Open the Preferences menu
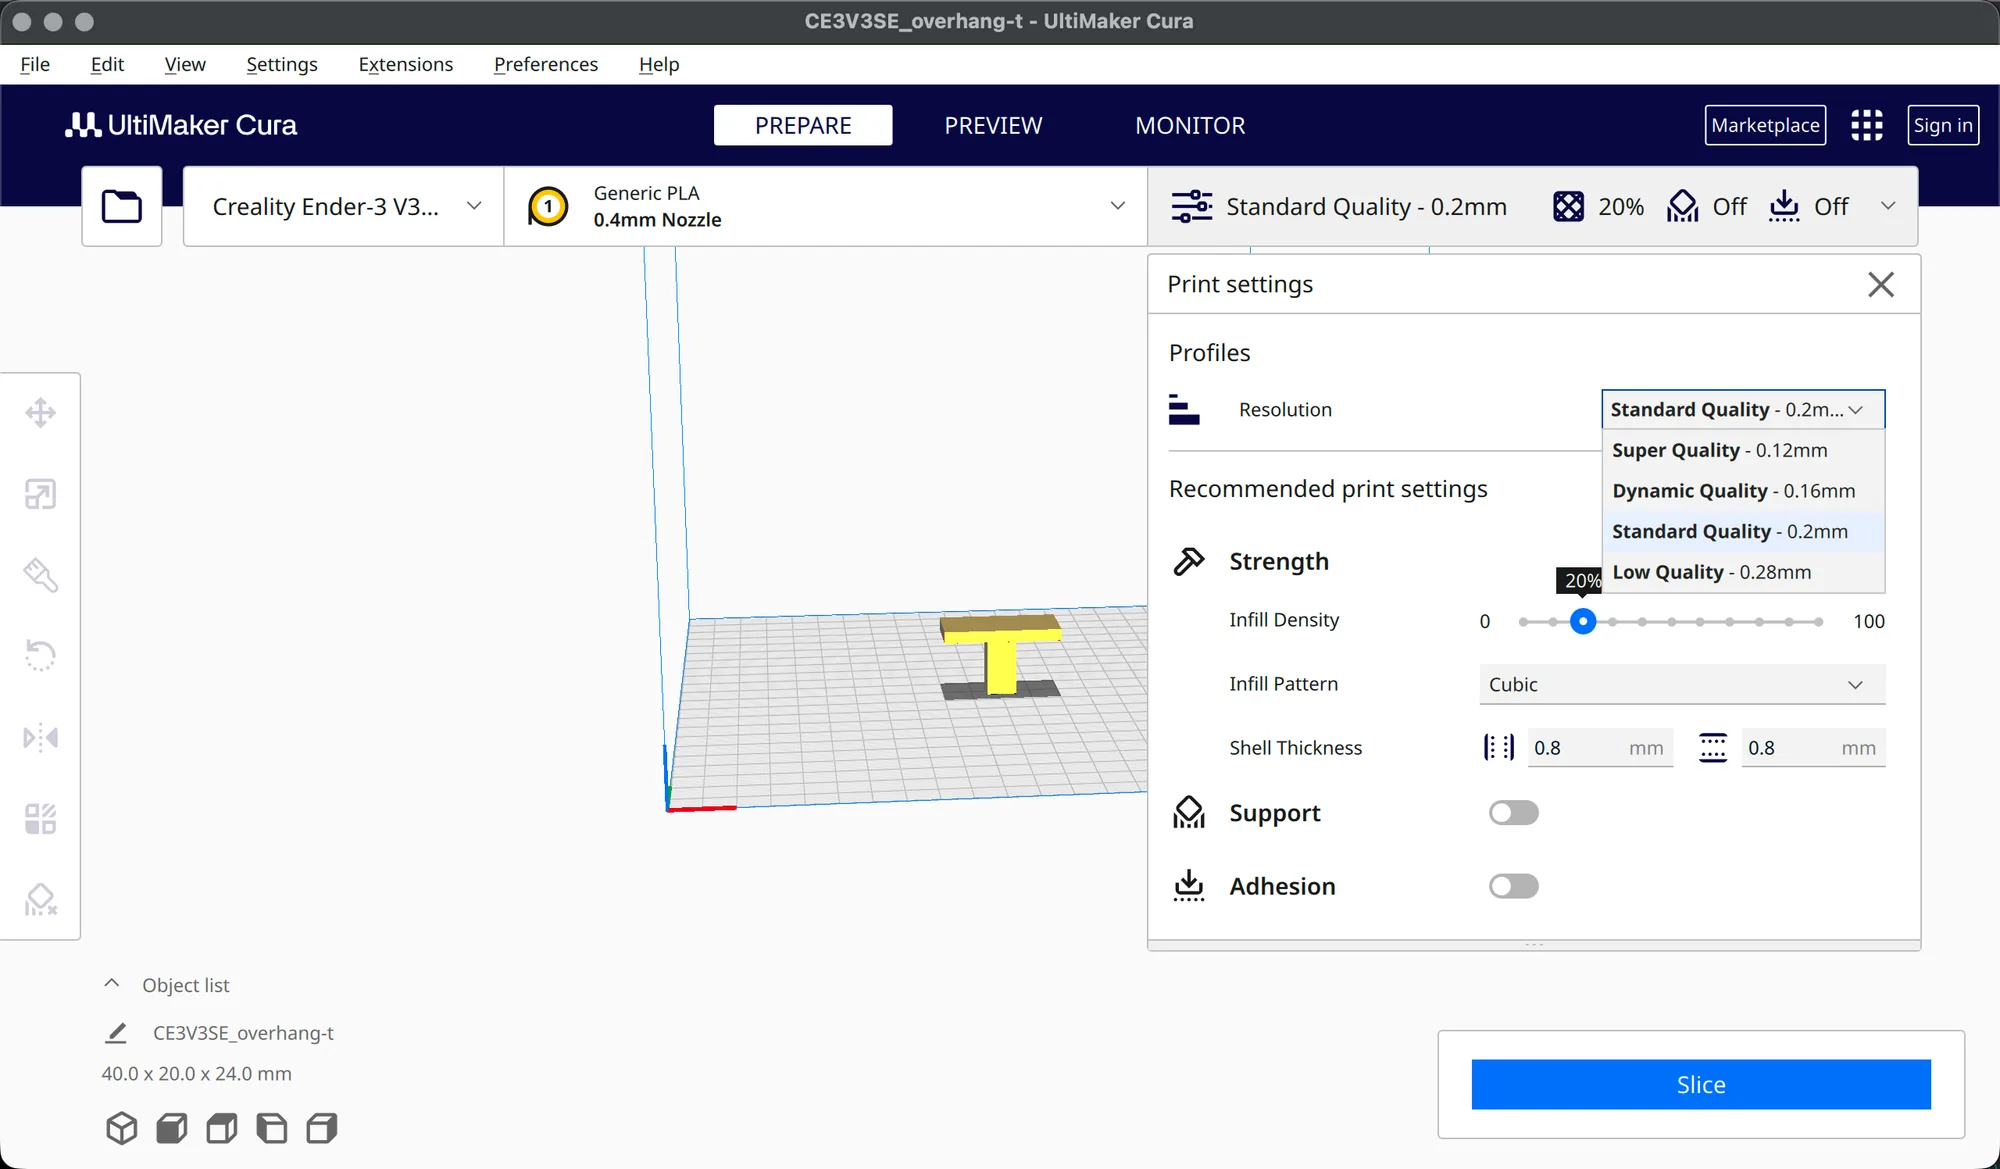The width and height of the screenshot is (2000, 1169). pyautogui.click(x=546, y=64)
